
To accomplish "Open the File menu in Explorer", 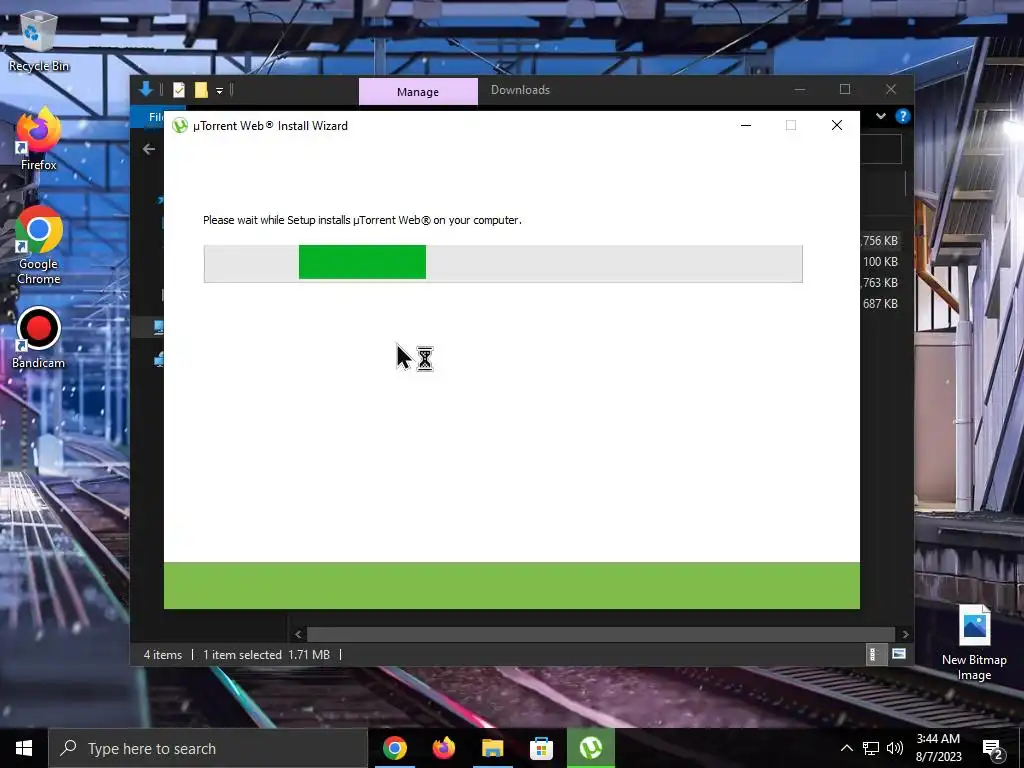I will pyautogui.click(x=155, y=117).
